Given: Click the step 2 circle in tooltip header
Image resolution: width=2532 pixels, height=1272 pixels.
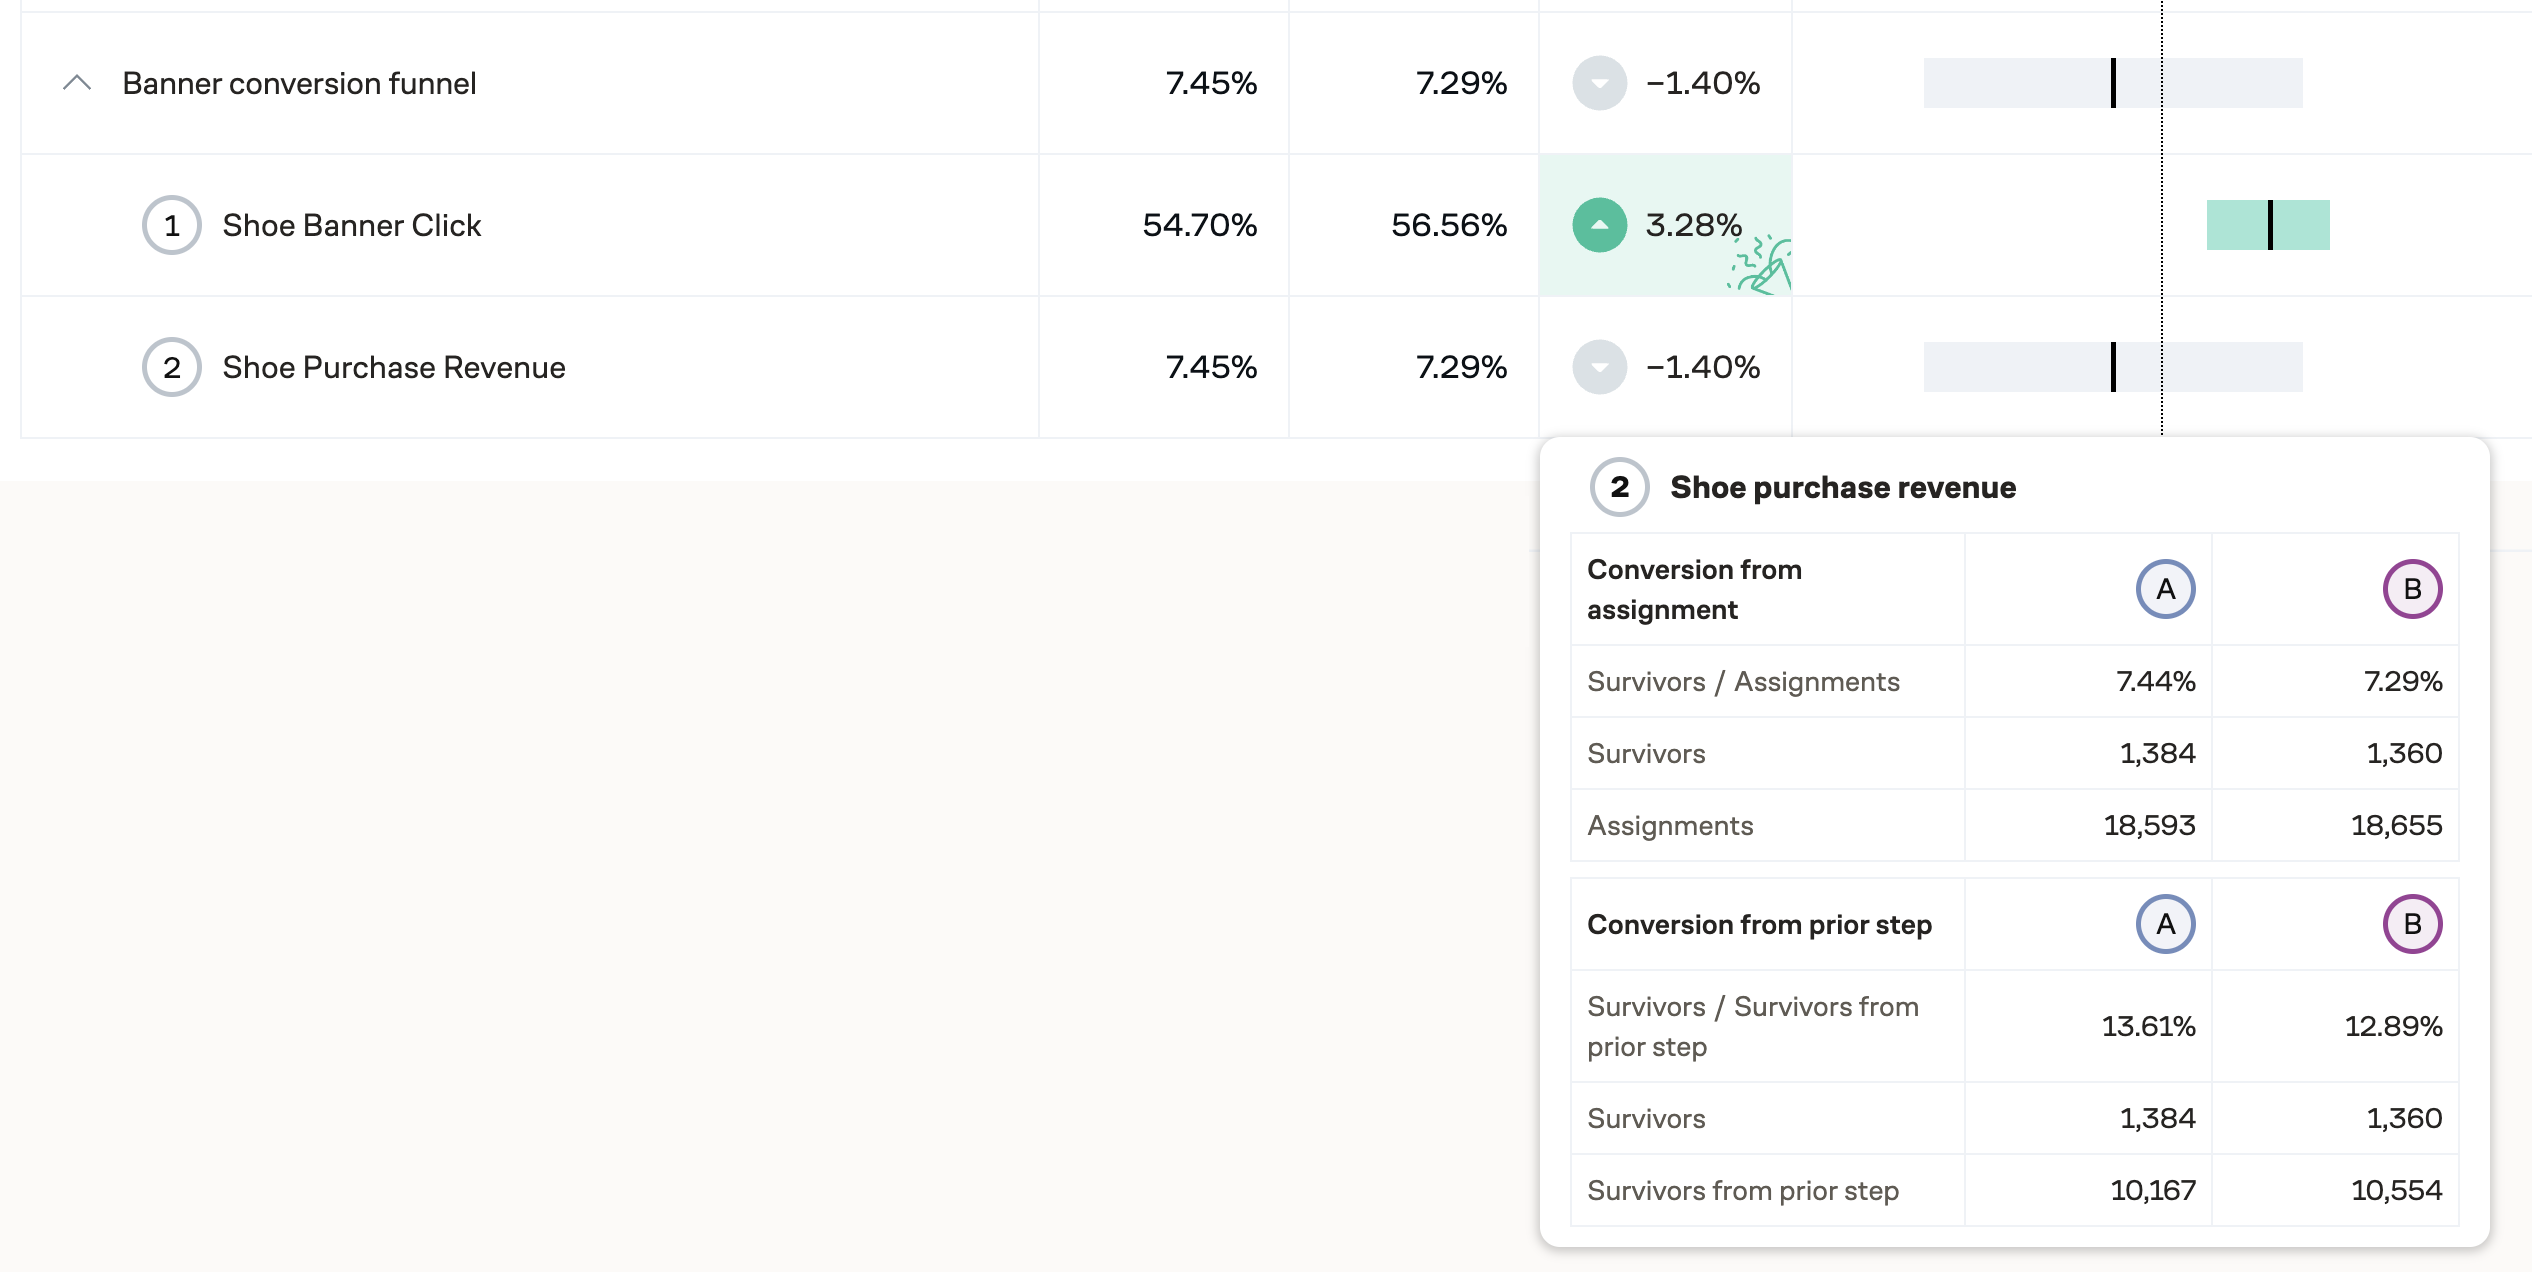Looking at the screenshot, I should [1619, 487].
